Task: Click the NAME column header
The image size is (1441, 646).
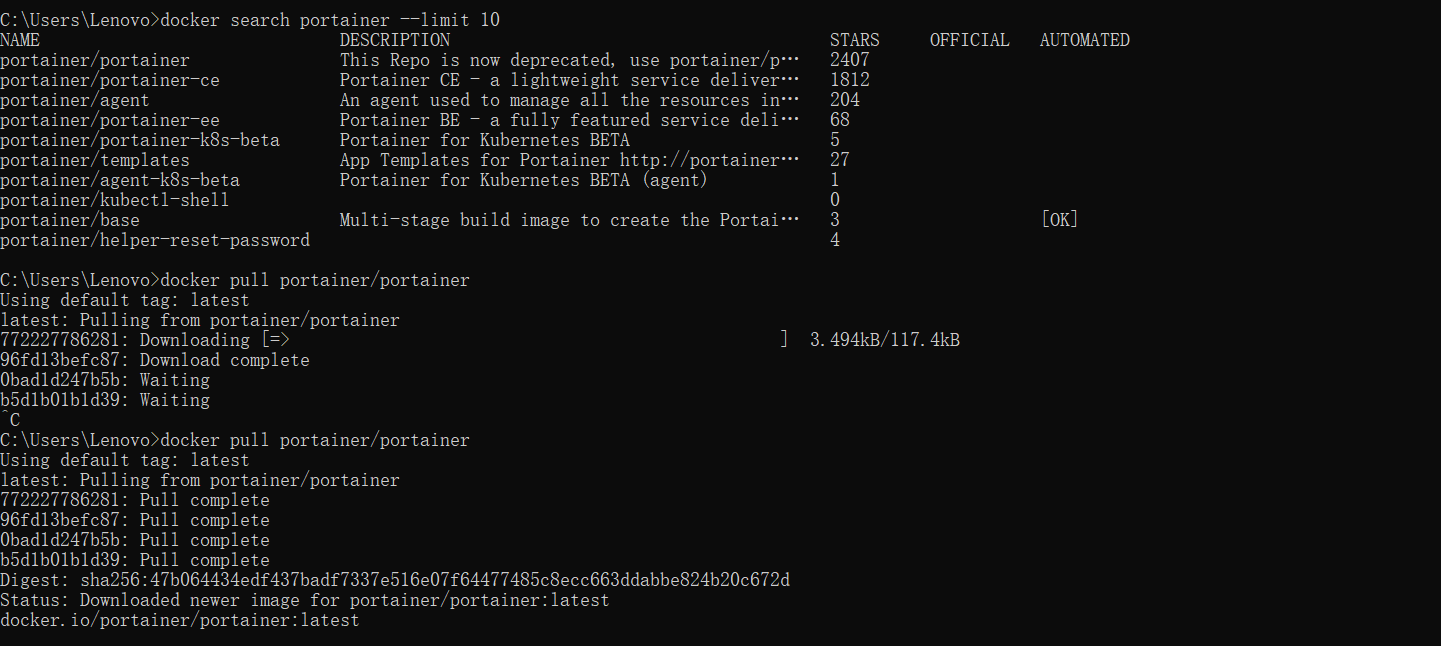Action: [x=20, y=40]
